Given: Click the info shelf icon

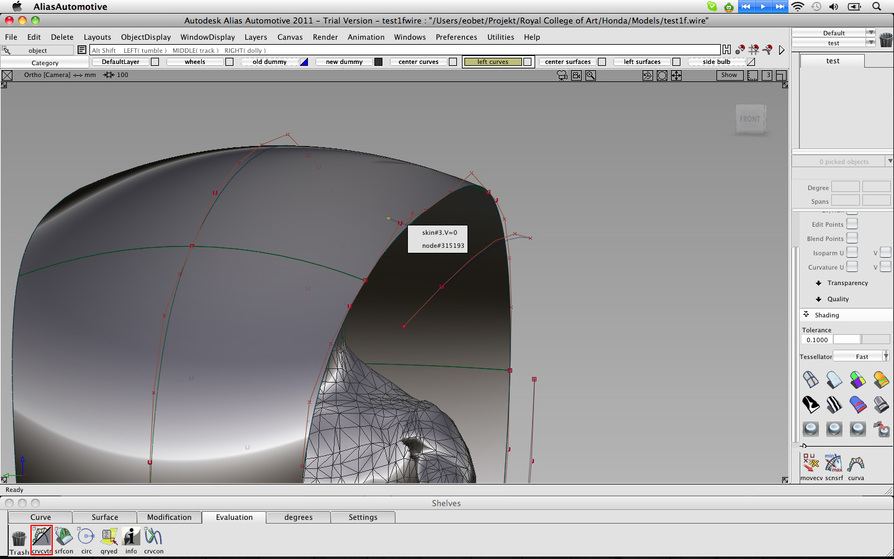Looking at the screenshot, I should (131, 538).
